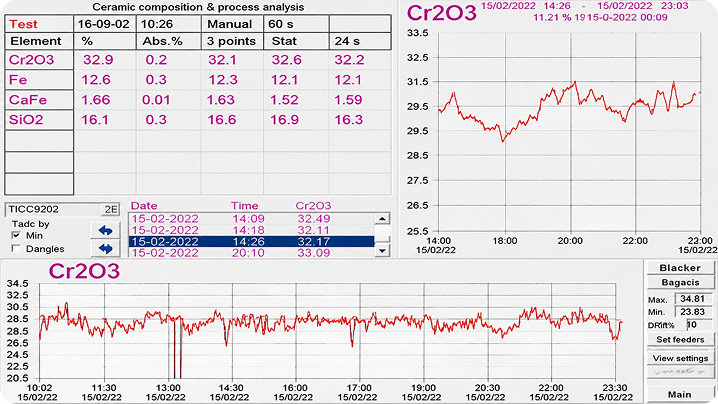Open View settings
718x404 pixels.
(680, 358)
